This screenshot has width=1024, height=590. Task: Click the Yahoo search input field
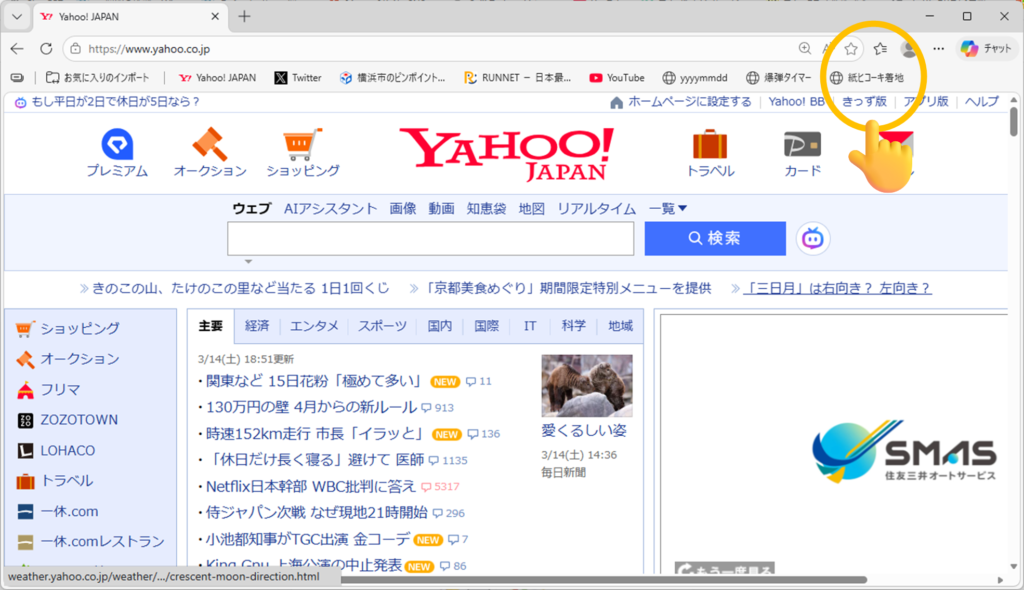430,239
